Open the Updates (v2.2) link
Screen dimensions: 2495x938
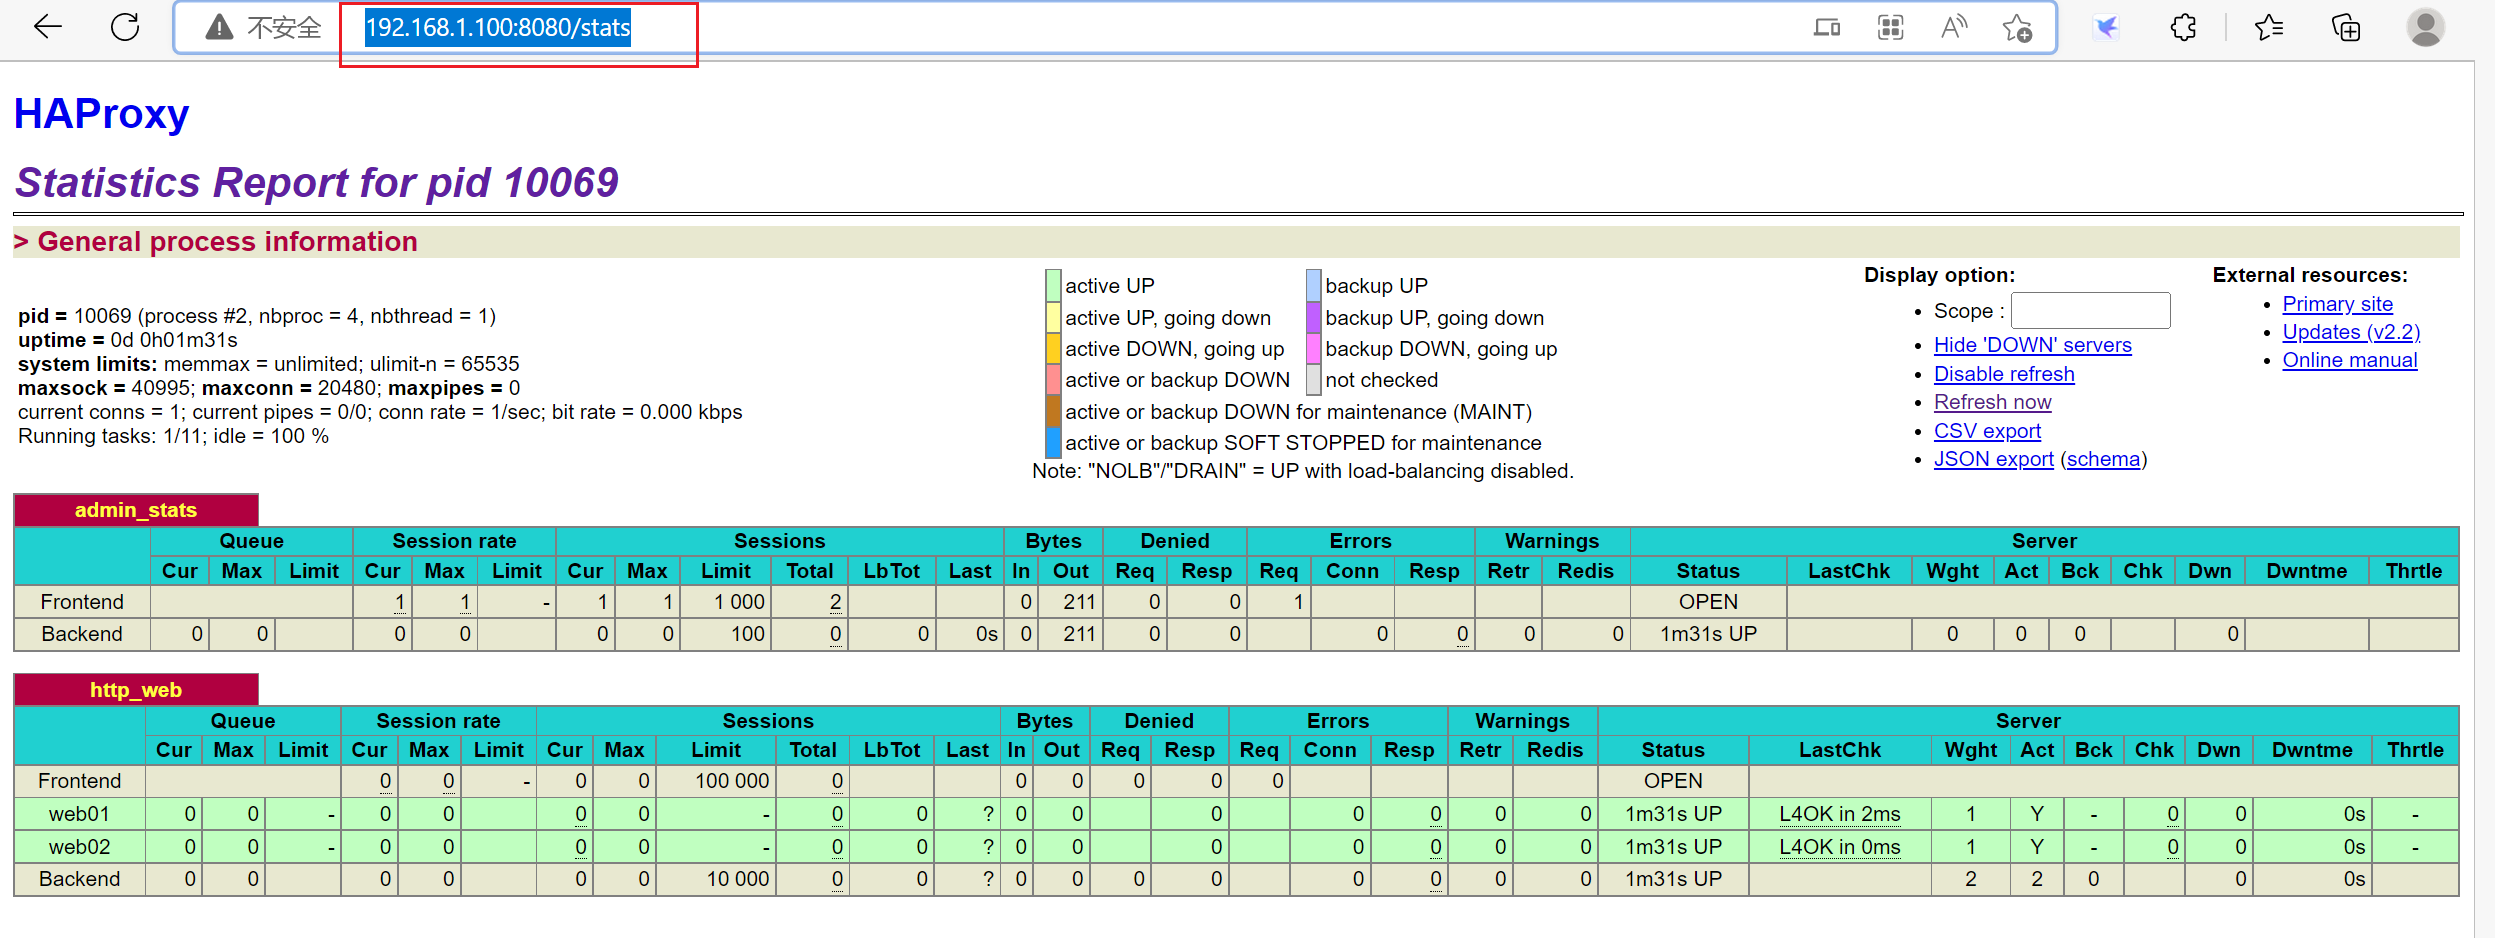click(x=2351, y=332)
